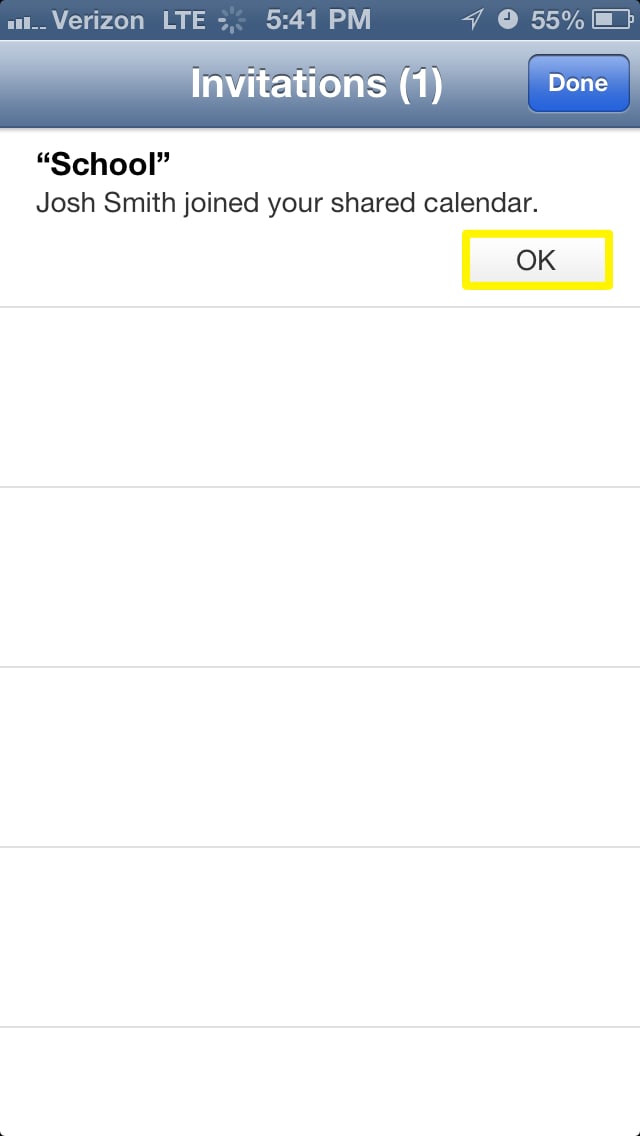Select third empty row beneath School invitation
Screen dimensions: 640x1136
click(320, 757)
